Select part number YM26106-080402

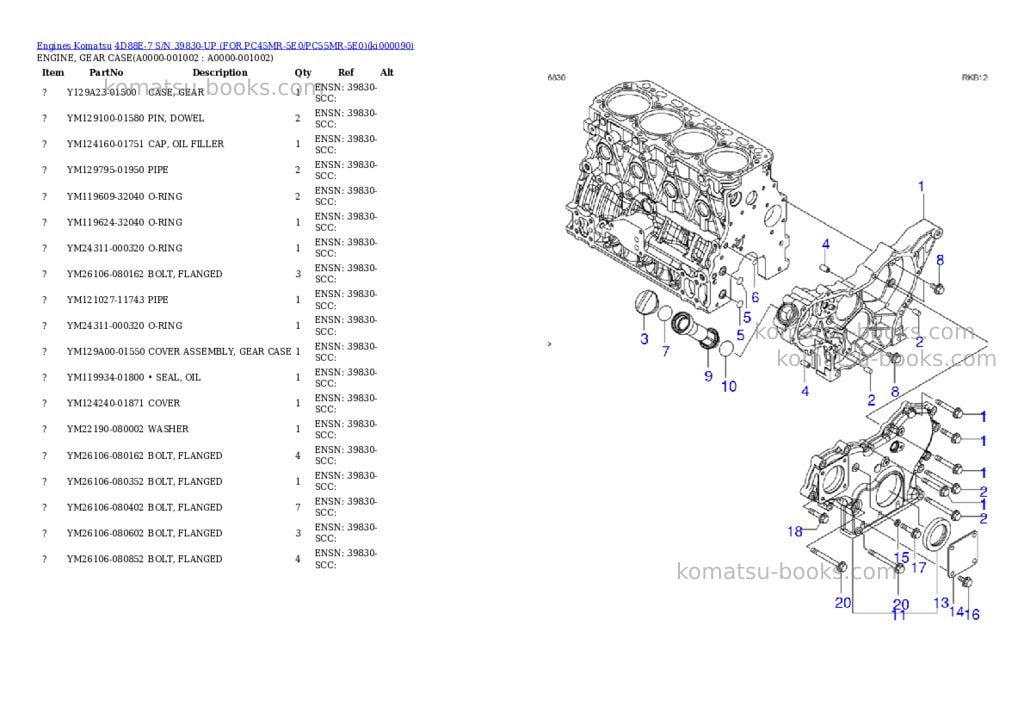(105, 508)
